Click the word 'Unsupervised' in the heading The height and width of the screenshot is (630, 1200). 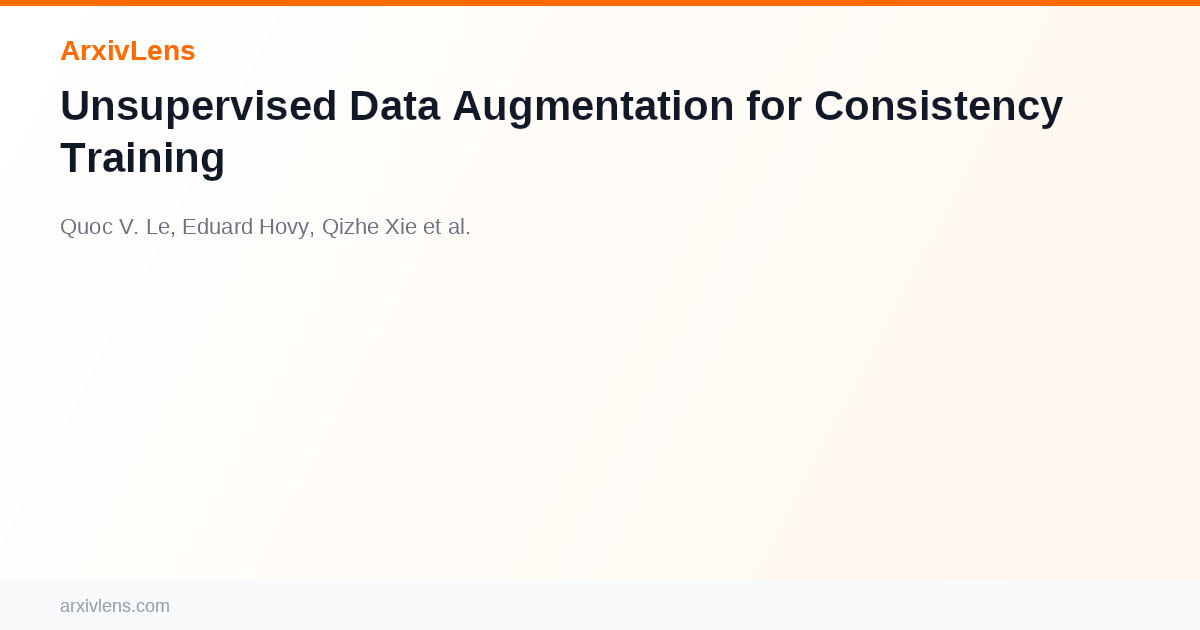point(199,106)
